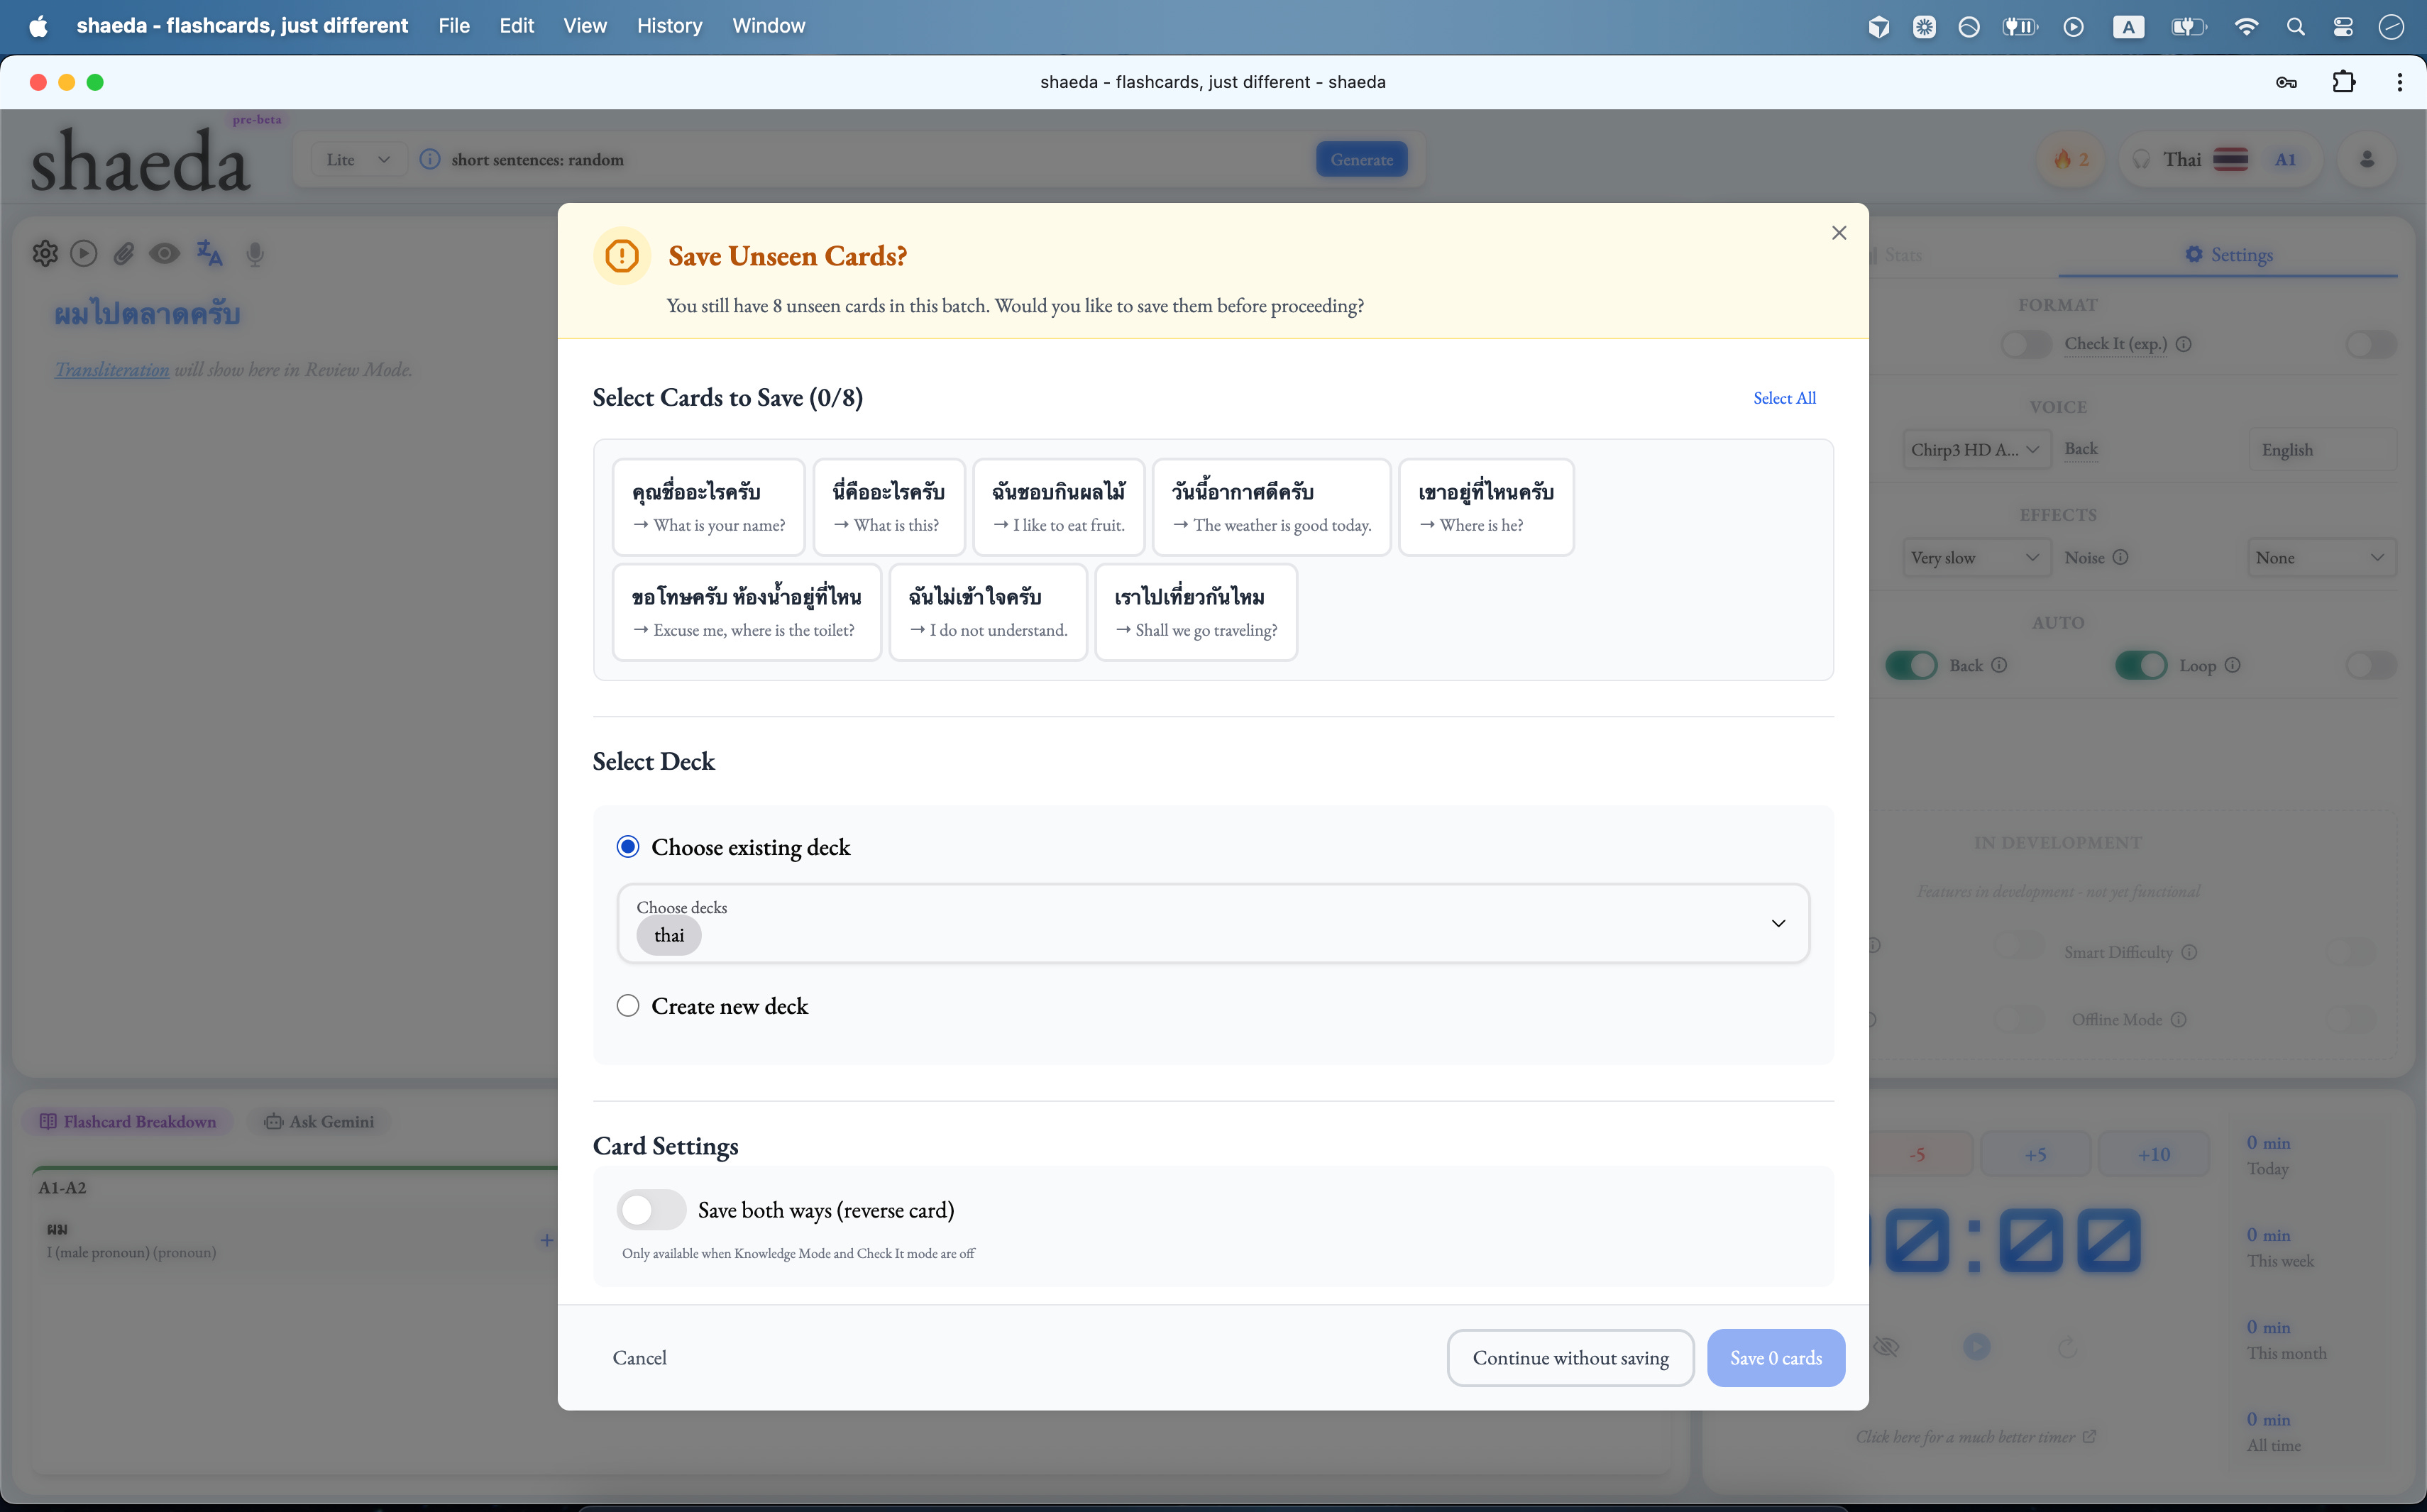Viewport: 2427px width, 1512px height.
Task: Open macOS Spotlight search icon
Action: pyautogui.click(x=2295, y=27)
